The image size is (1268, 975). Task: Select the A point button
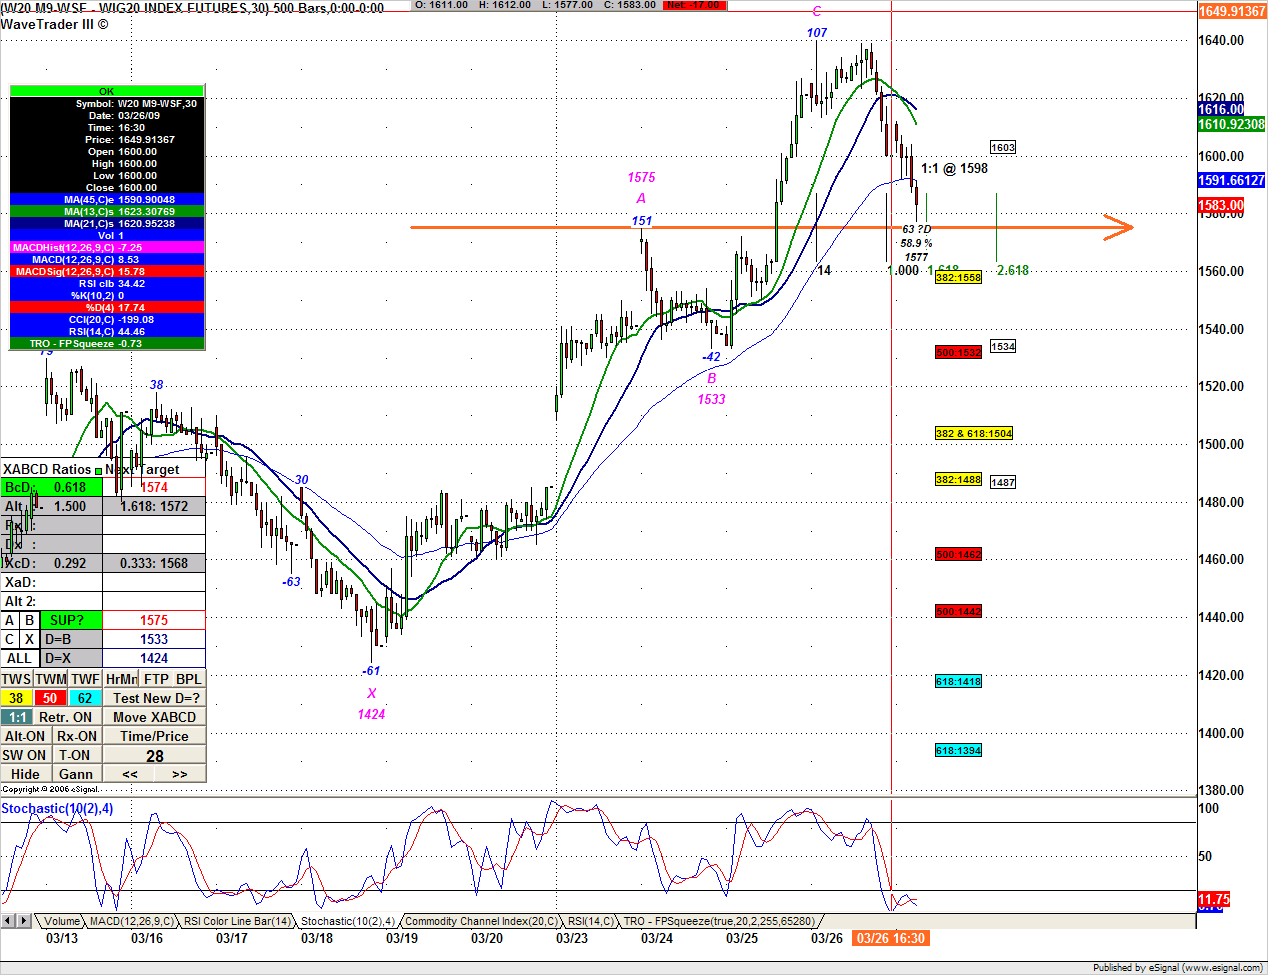click(x=10, y=620)
